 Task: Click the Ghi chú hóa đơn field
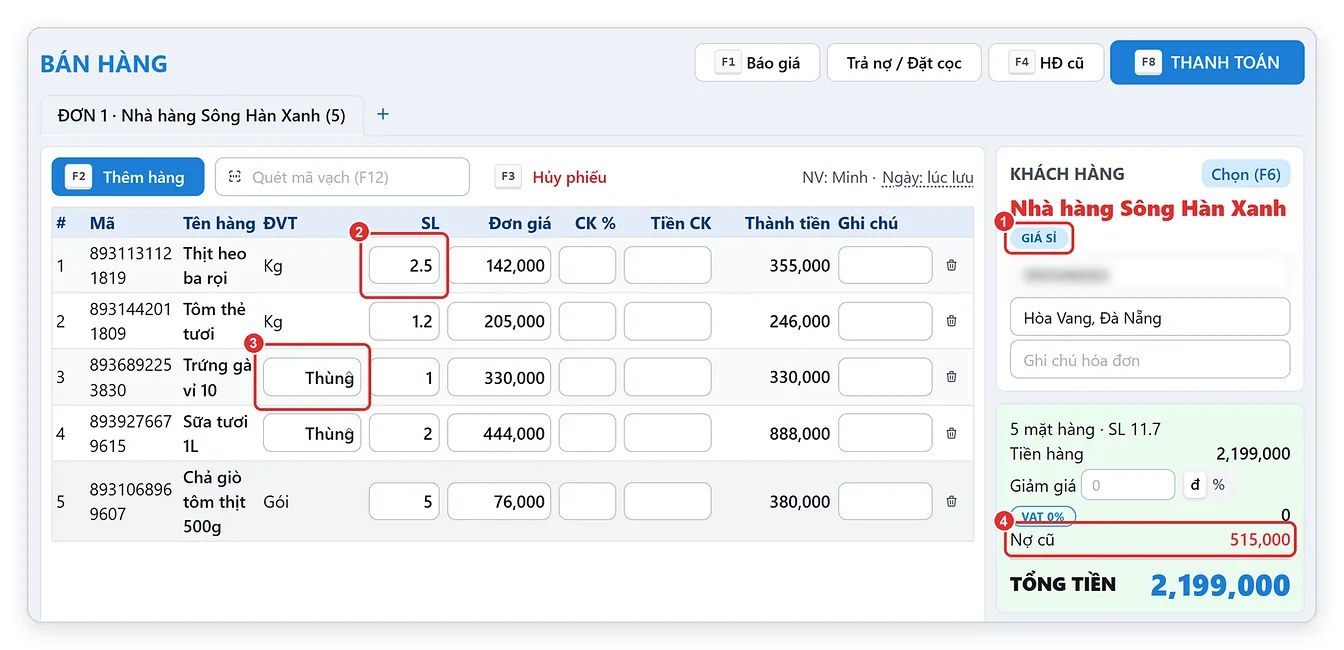(x=1150, y=360)
